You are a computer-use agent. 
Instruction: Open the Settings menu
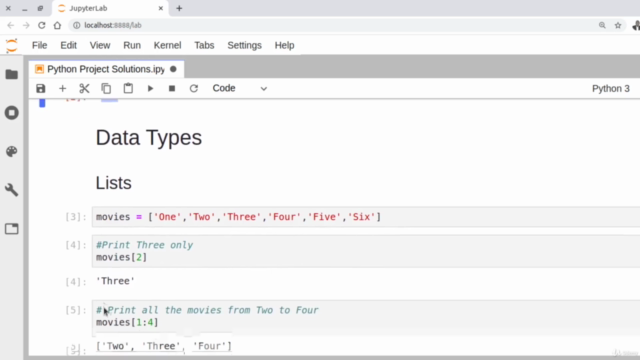244,45
